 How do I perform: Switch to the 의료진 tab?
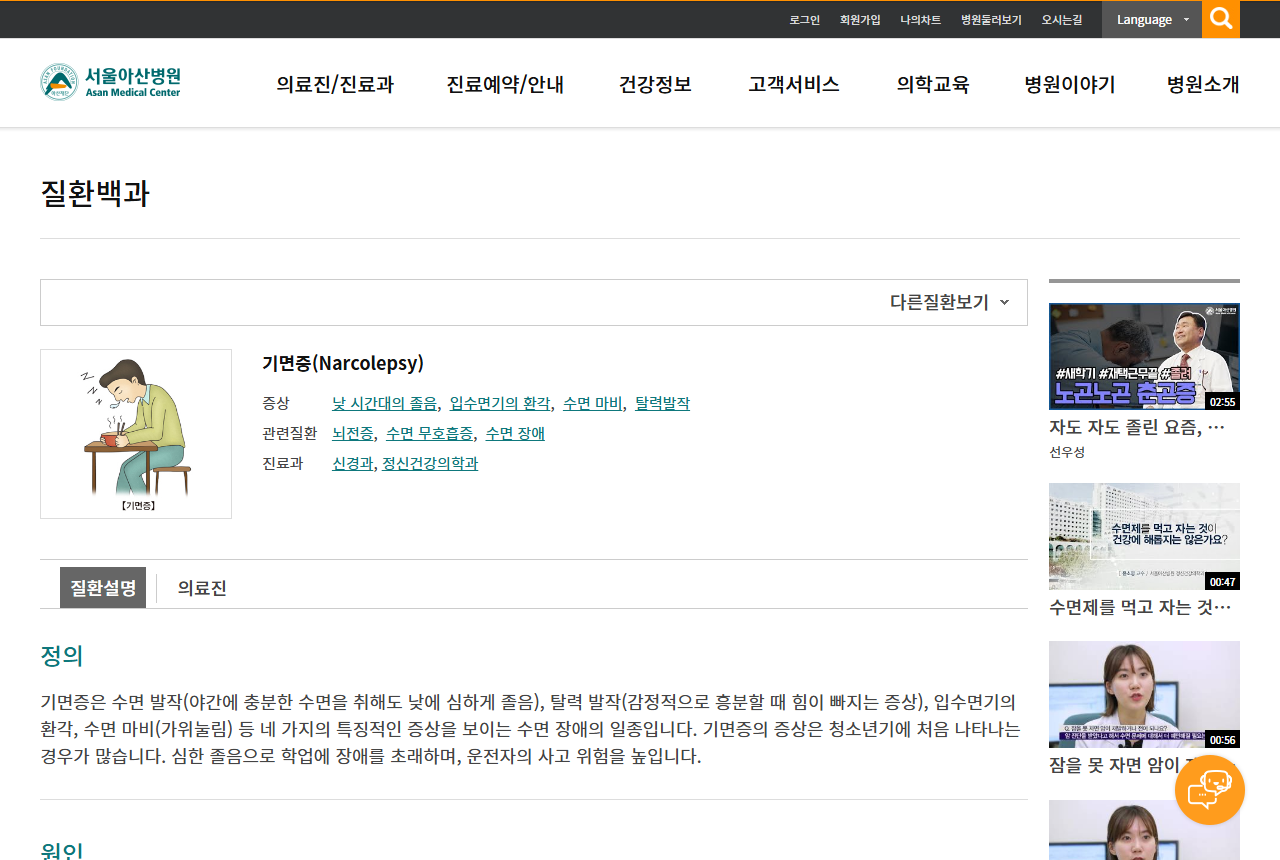202,588
